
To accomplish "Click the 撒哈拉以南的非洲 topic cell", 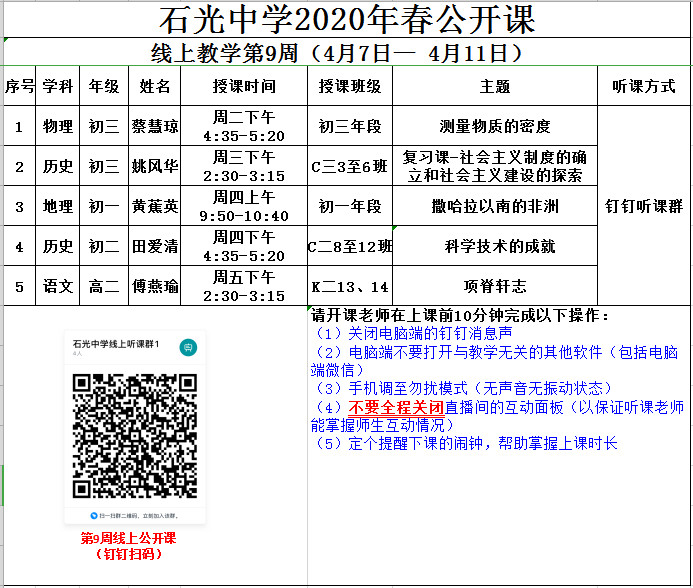I will pyautogui.click(x=495, y=207).
